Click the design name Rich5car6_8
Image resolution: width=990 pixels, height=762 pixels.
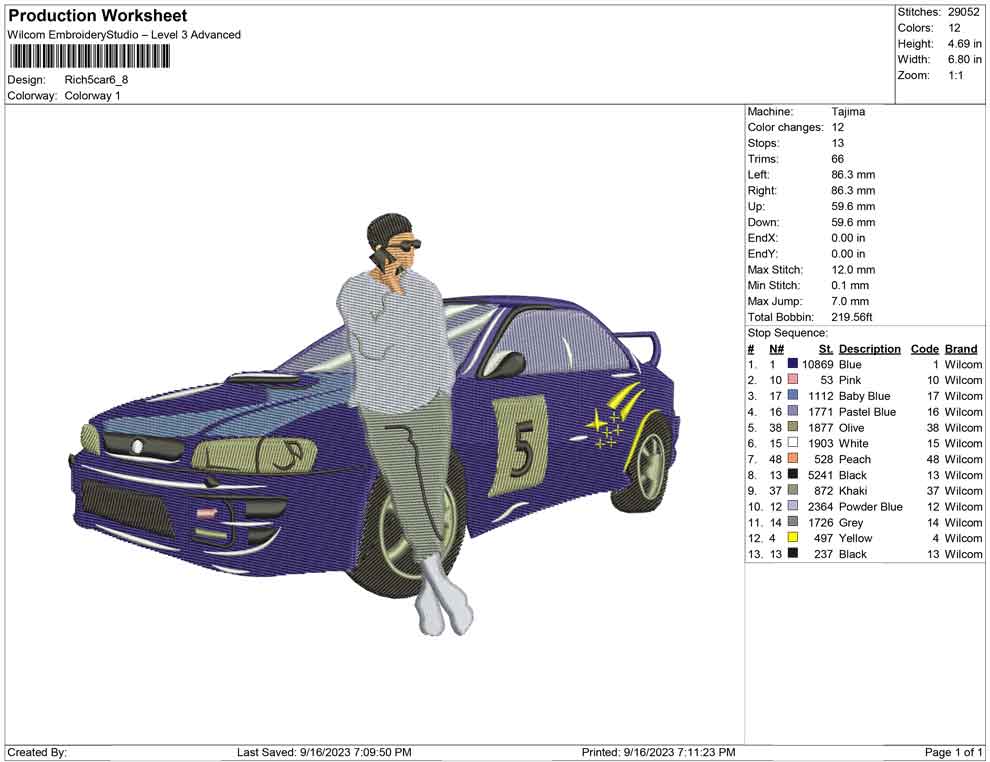coord(96,80)
